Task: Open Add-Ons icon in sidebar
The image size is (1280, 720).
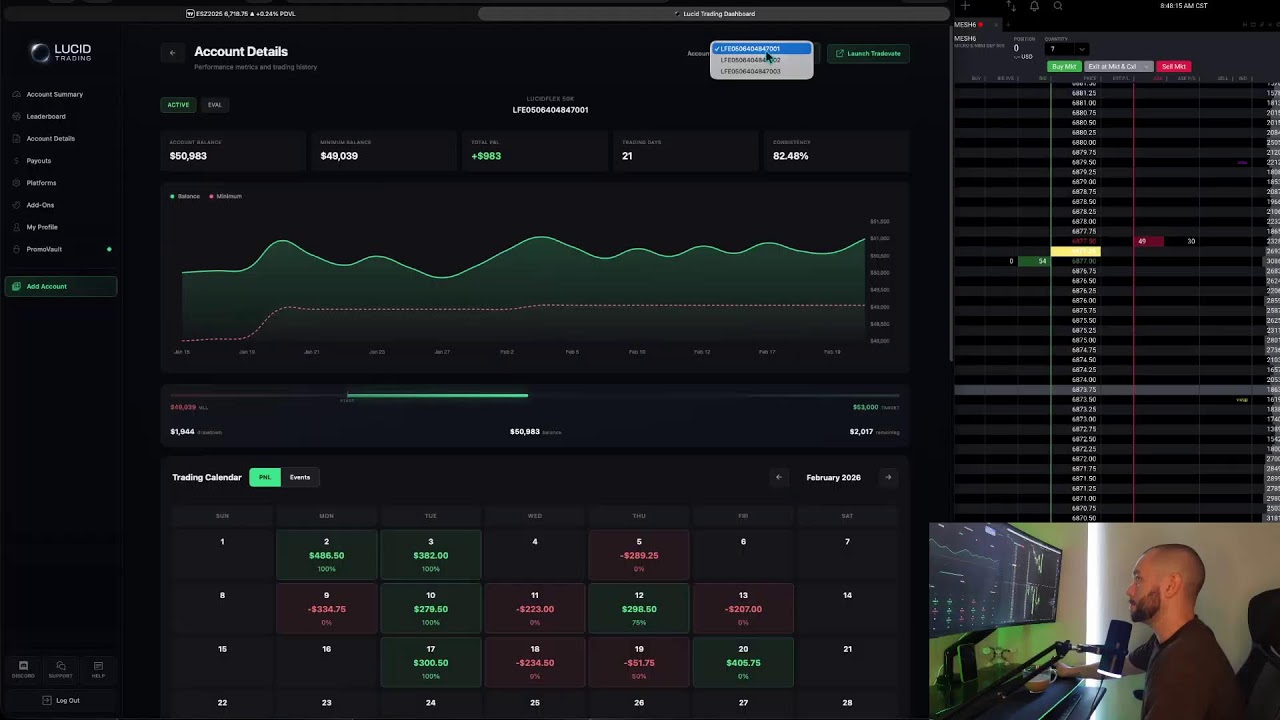Action: tap(16, 205)
